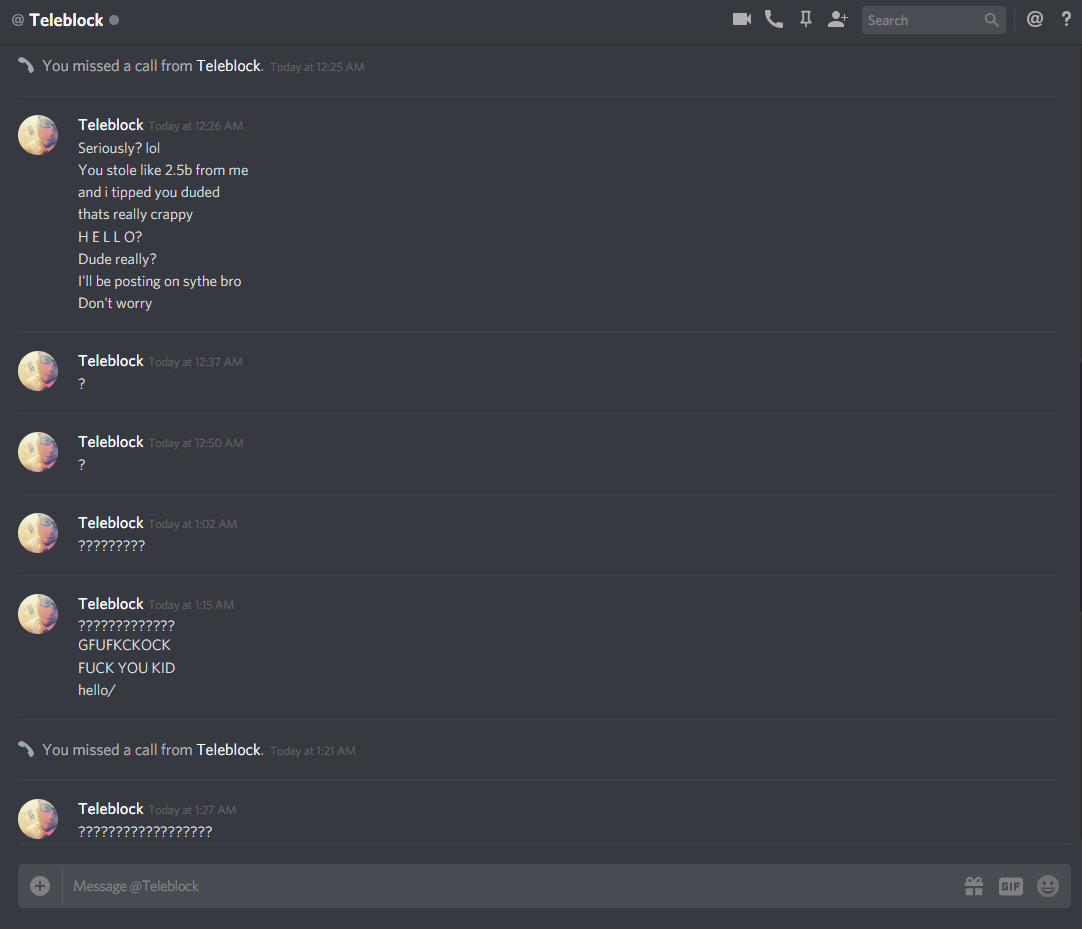Click Teleblock username on 12:37 AM message
This screenshot has height=929, width=1082.
point(110,361)
